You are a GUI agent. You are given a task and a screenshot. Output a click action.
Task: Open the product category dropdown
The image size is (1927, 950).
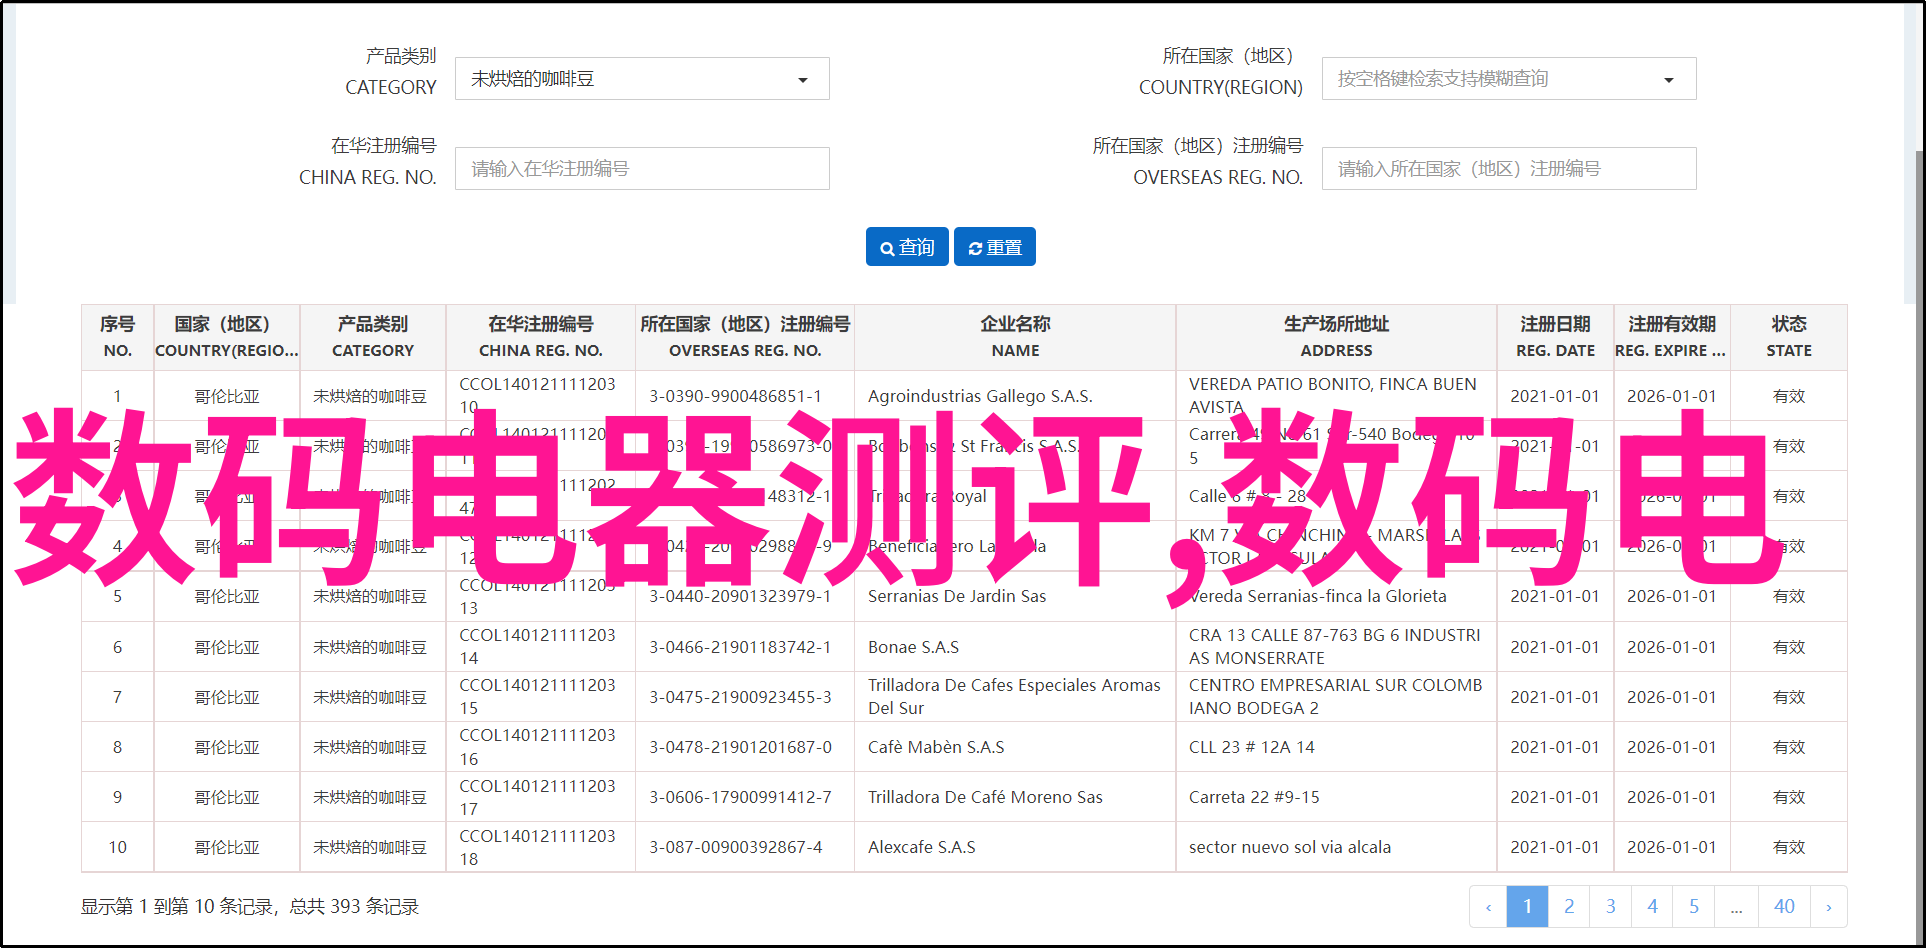641,79
